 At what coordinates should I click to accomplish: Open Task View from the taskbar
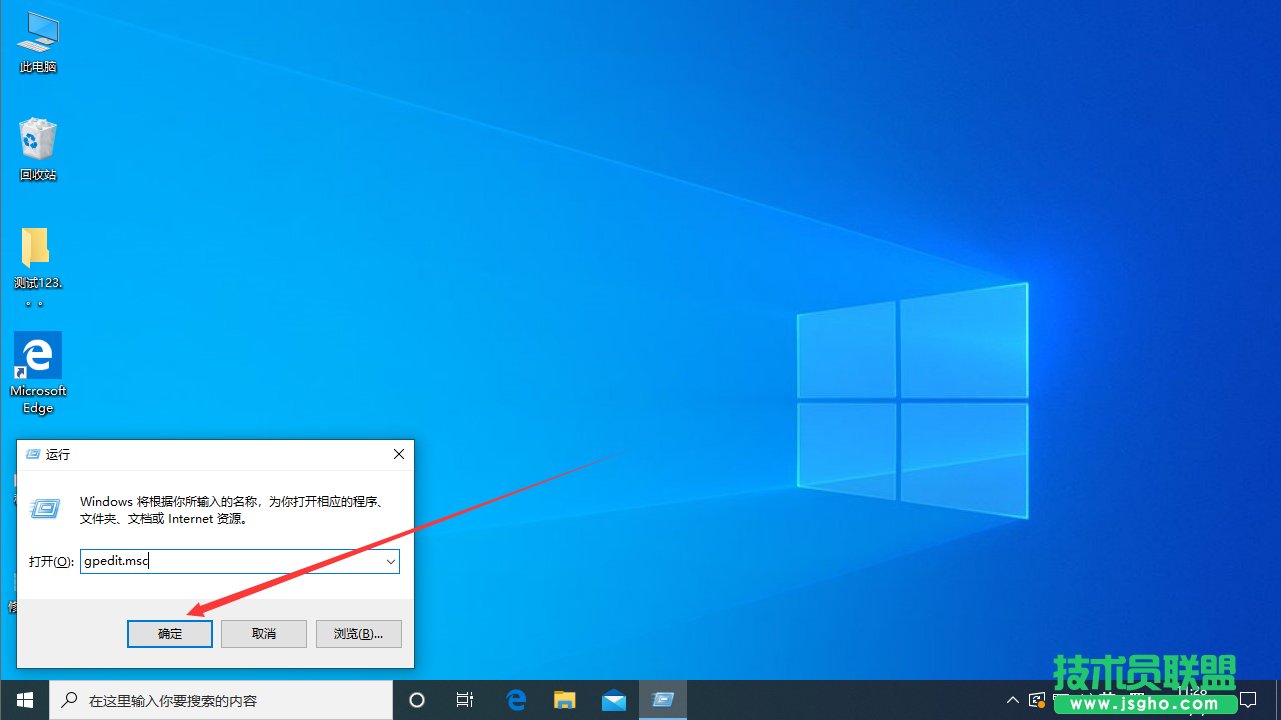click(465, 699)
